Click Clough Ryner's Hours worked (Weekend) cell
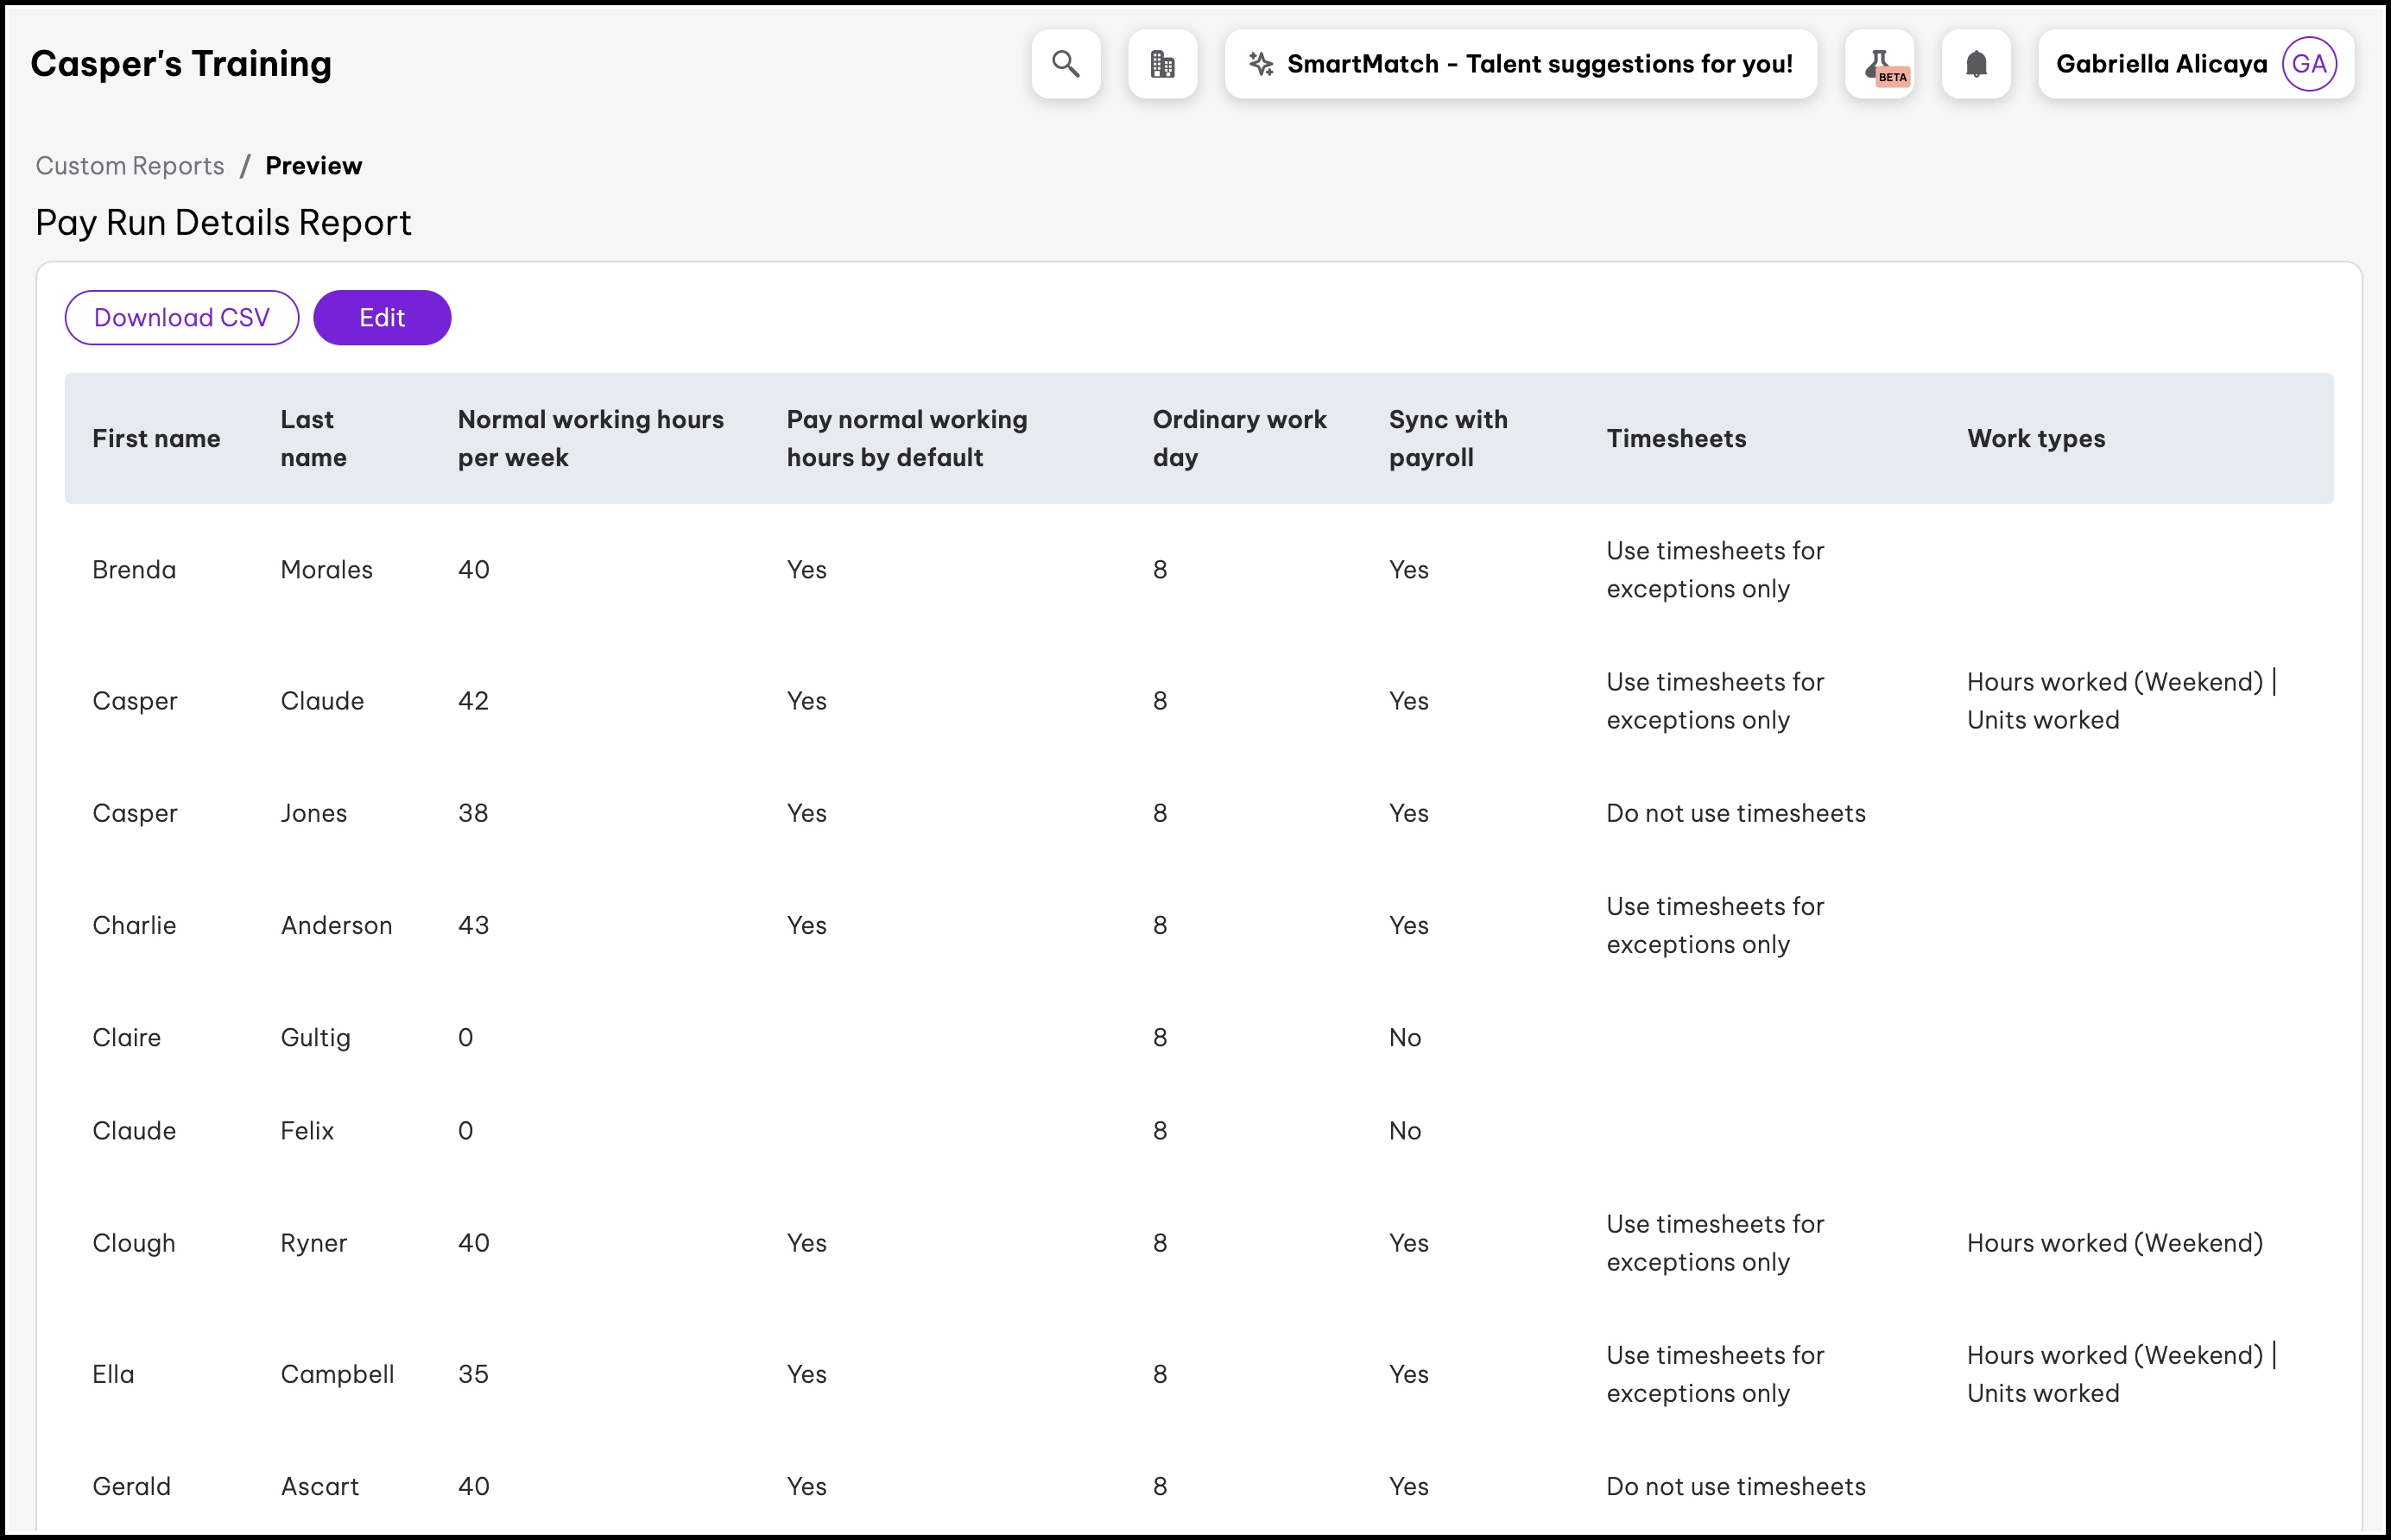This screenshot has width=2391, height=1540. point(2114,1243)
